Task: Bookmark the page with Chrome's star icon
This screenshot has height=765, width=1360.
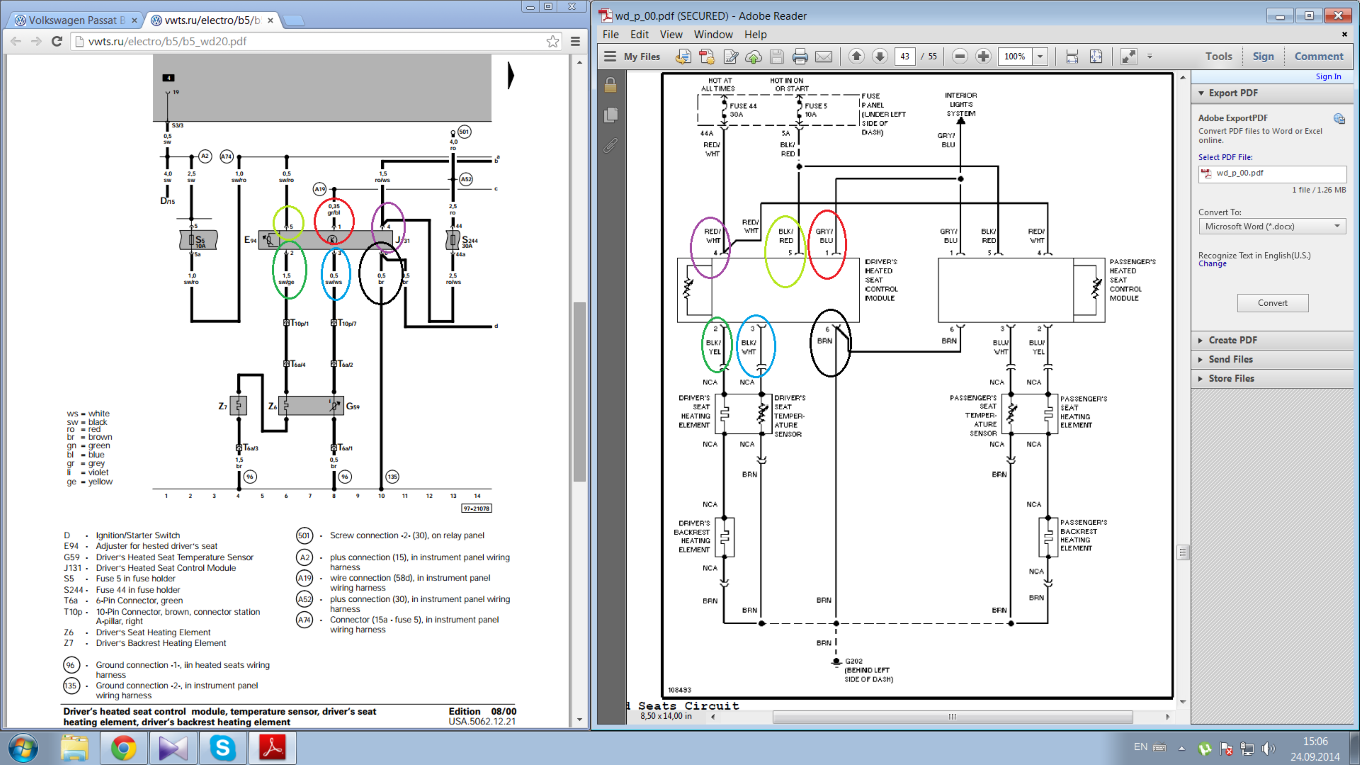Action: click(553, 42)
